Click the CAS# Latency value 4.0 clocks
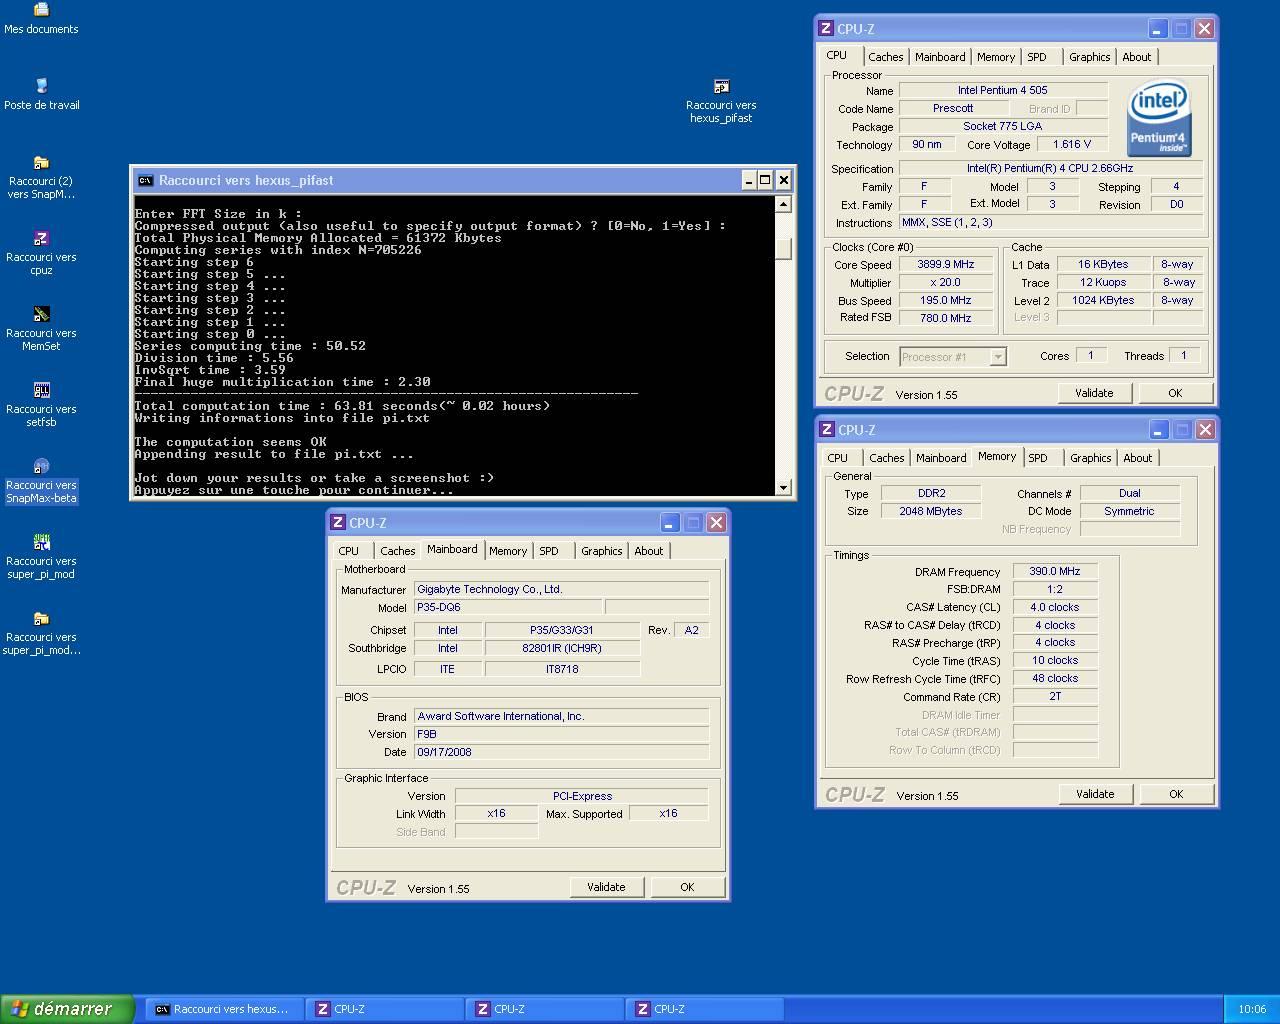The width and height of the screenshot is (1280, 1024). [x=1055, y=607]
